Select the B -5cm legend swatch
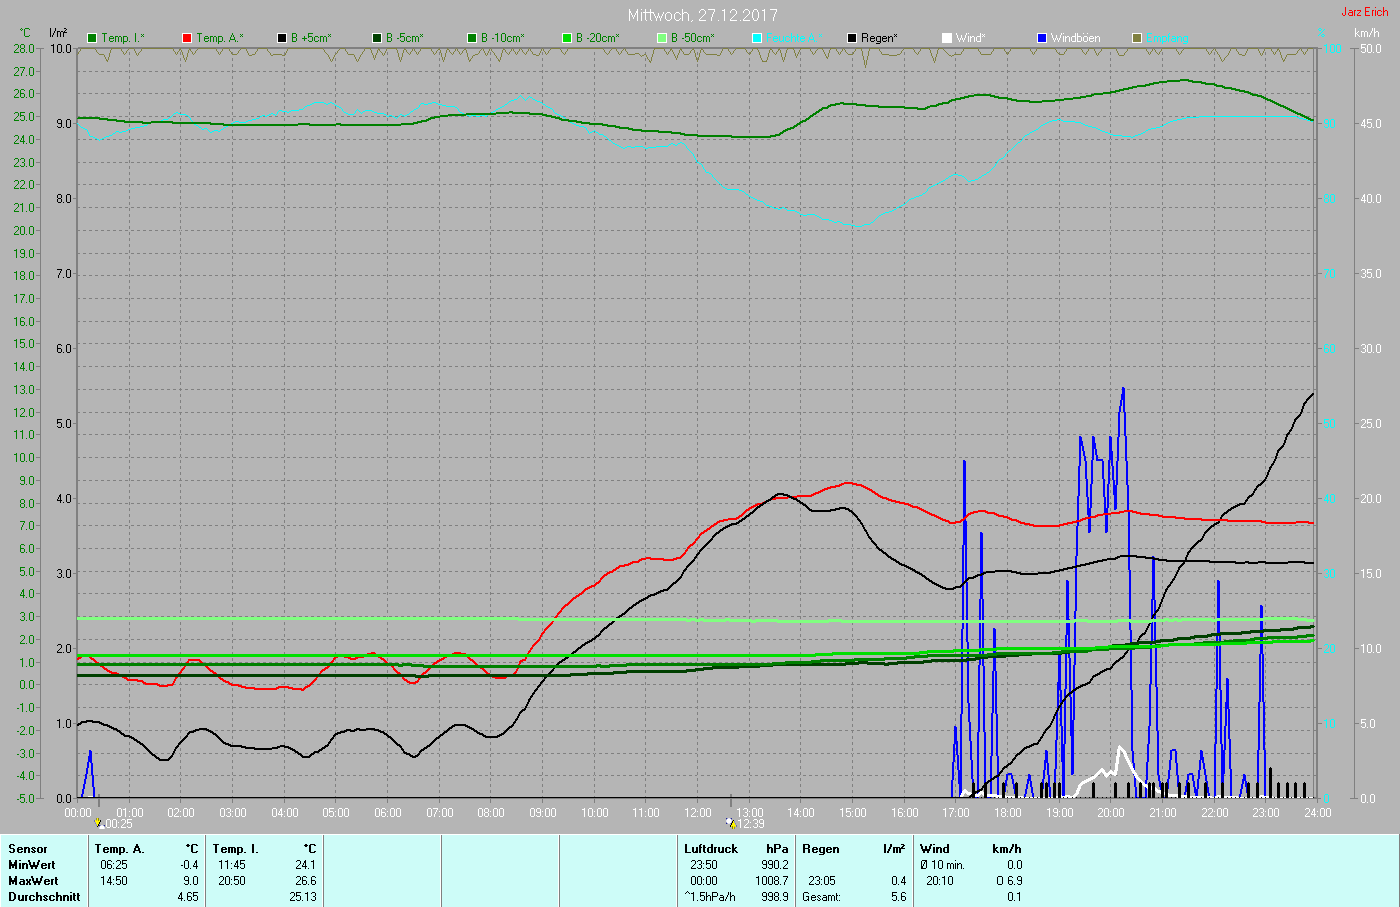1400x907 pixels. (377, 38)
